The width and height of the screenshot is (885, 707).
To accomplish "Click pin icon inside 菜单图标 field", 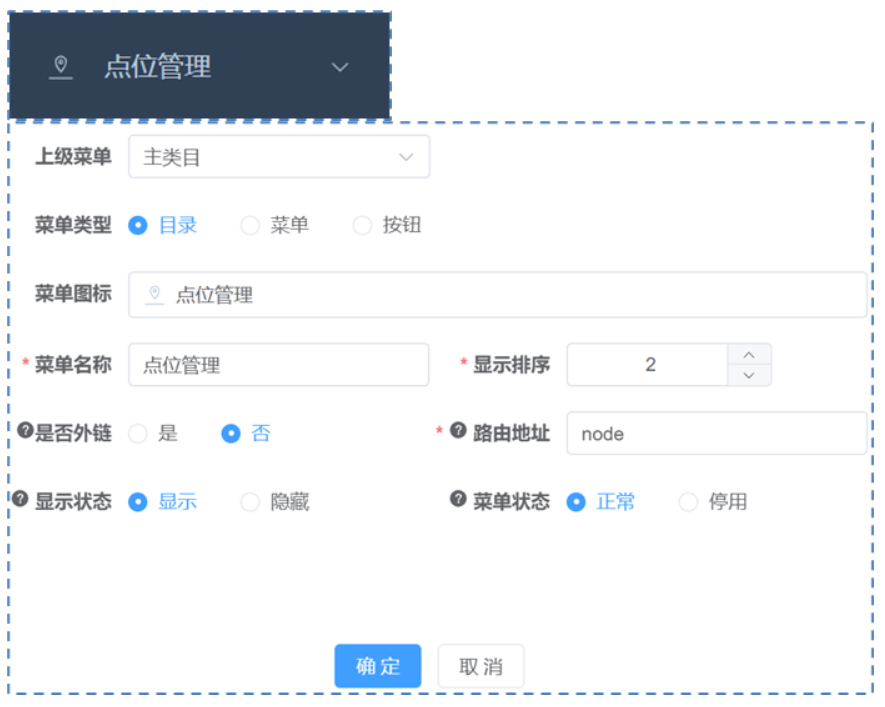I will coord(154,294).
